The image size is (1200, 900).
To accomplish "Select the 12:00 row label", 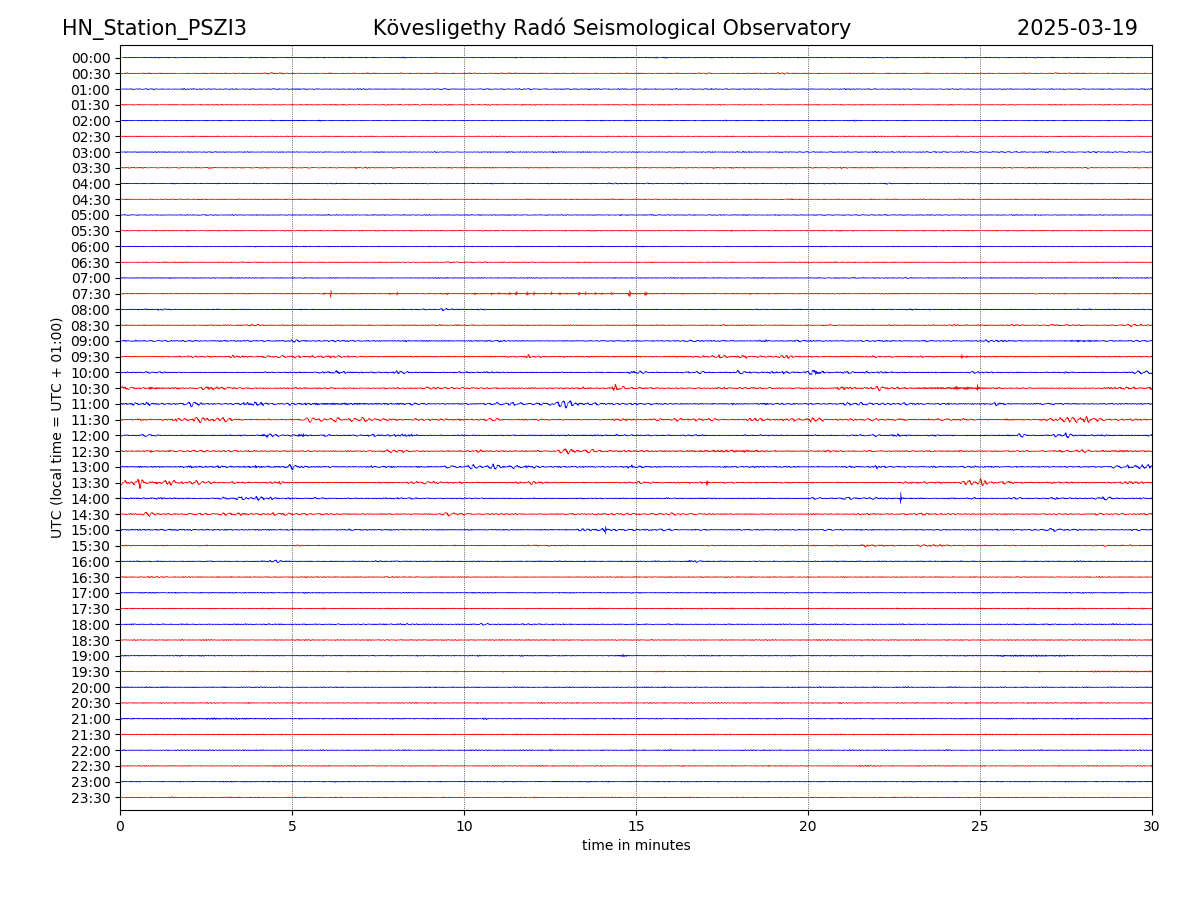I will click(x=90, y=436).
